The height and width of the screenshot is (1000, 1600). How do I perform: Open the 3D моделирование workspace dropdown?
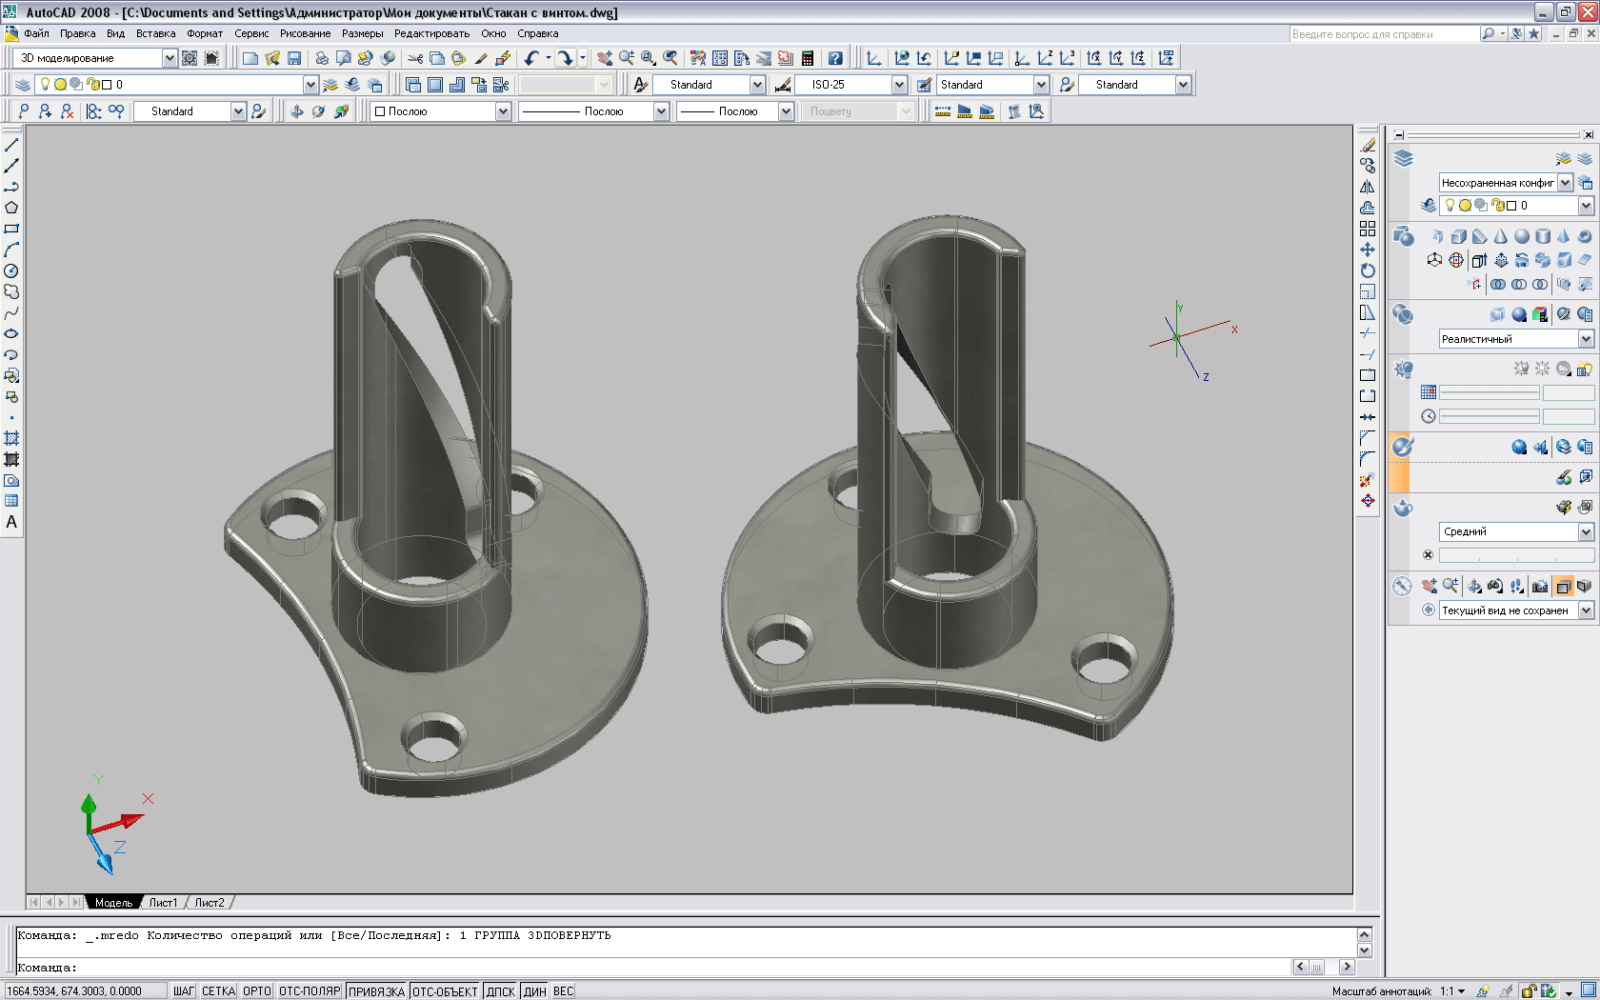click(x=169, y=59)
